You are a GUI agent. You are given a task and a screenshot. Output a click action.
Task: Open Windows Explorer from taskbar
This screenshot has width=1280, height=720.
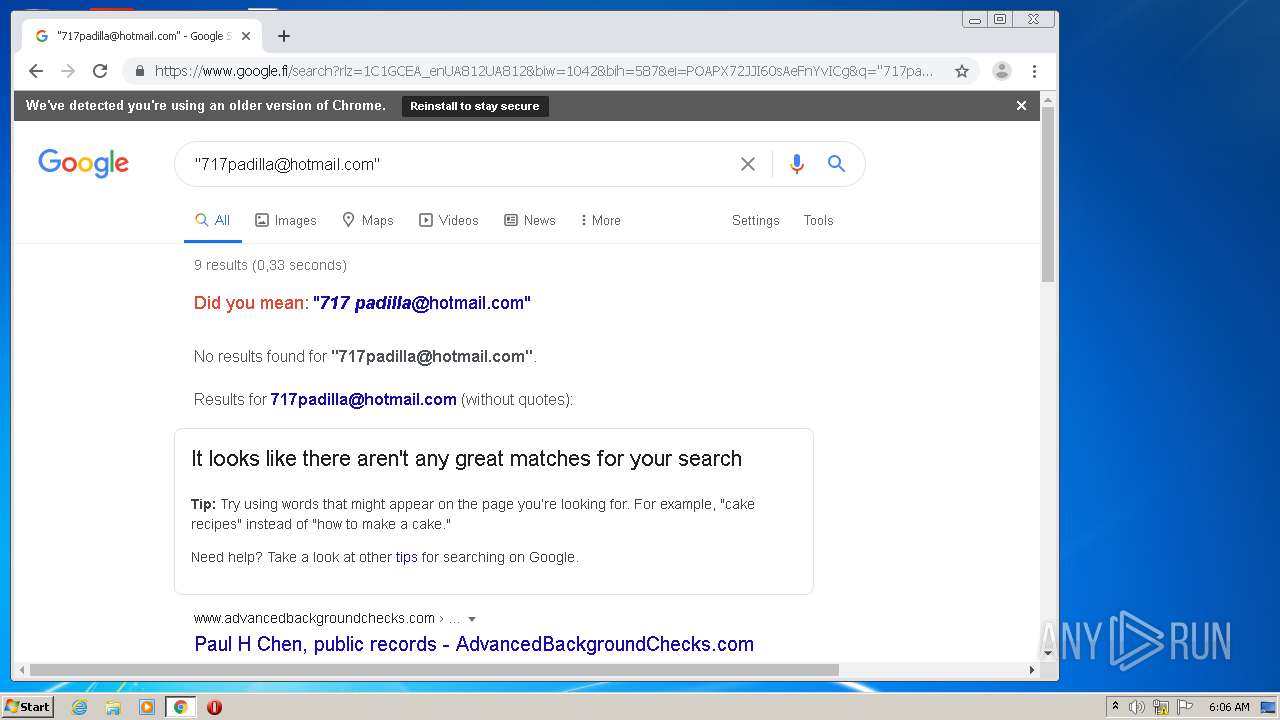pos(113,707)
